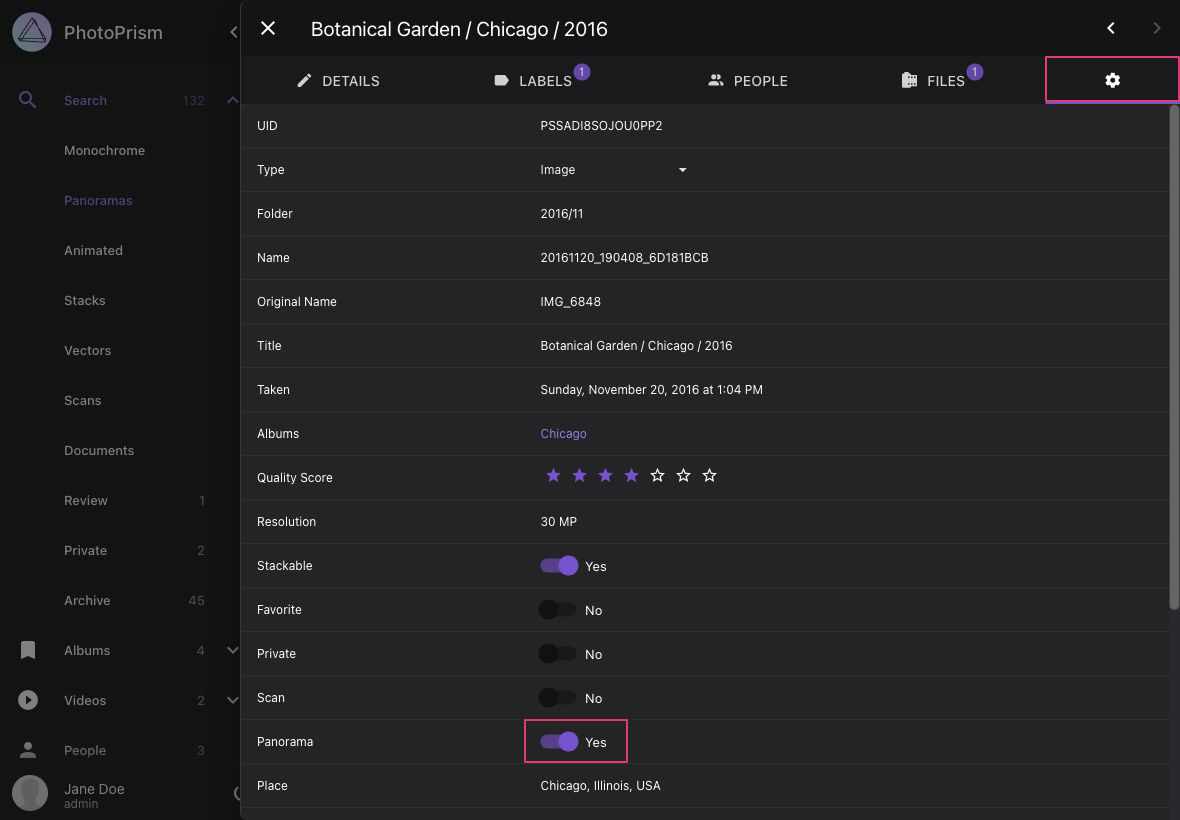Enable the Favorite toggle
Image resolution: width=1180 pixels, height=820 pixels.
559,609
